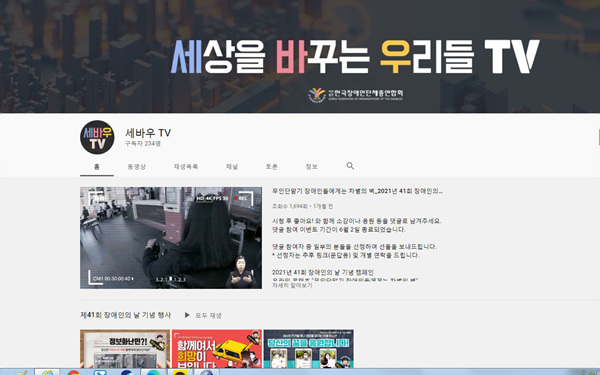Click the 제41회 장애인의 날 기념 행사 playlist title
This screenshot has width=600, height=375.
126,315
